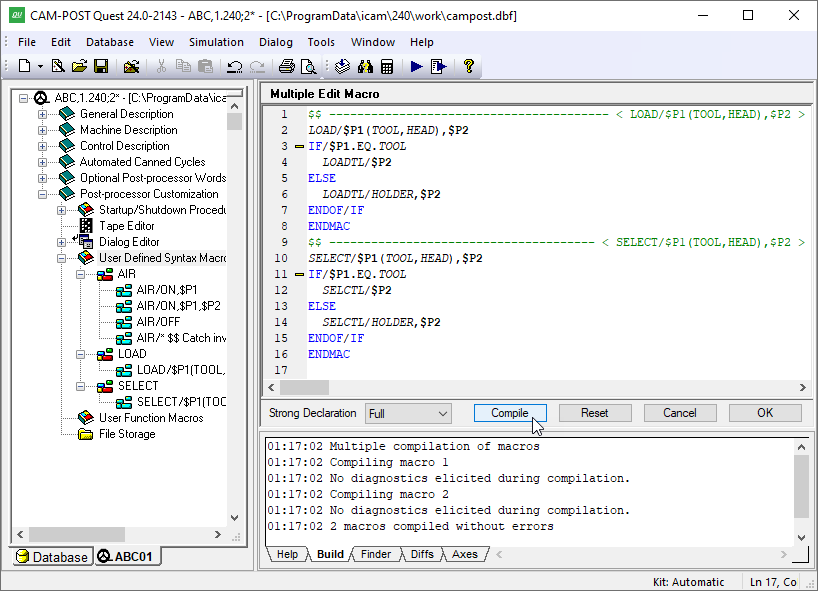Image resolution: width=818 pixels, height=591 pixels.
Task: Click '2 macros compiled without errors' log line
Action: point(441,527)
